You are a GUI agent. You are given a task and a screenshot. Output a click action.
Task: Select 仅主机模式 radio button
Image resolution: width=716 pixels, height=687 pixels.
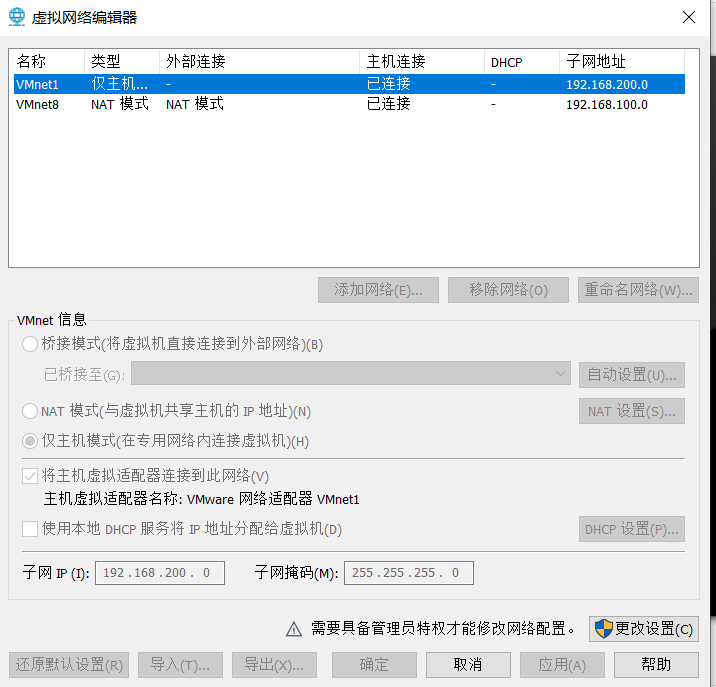[x=30, y=441]
